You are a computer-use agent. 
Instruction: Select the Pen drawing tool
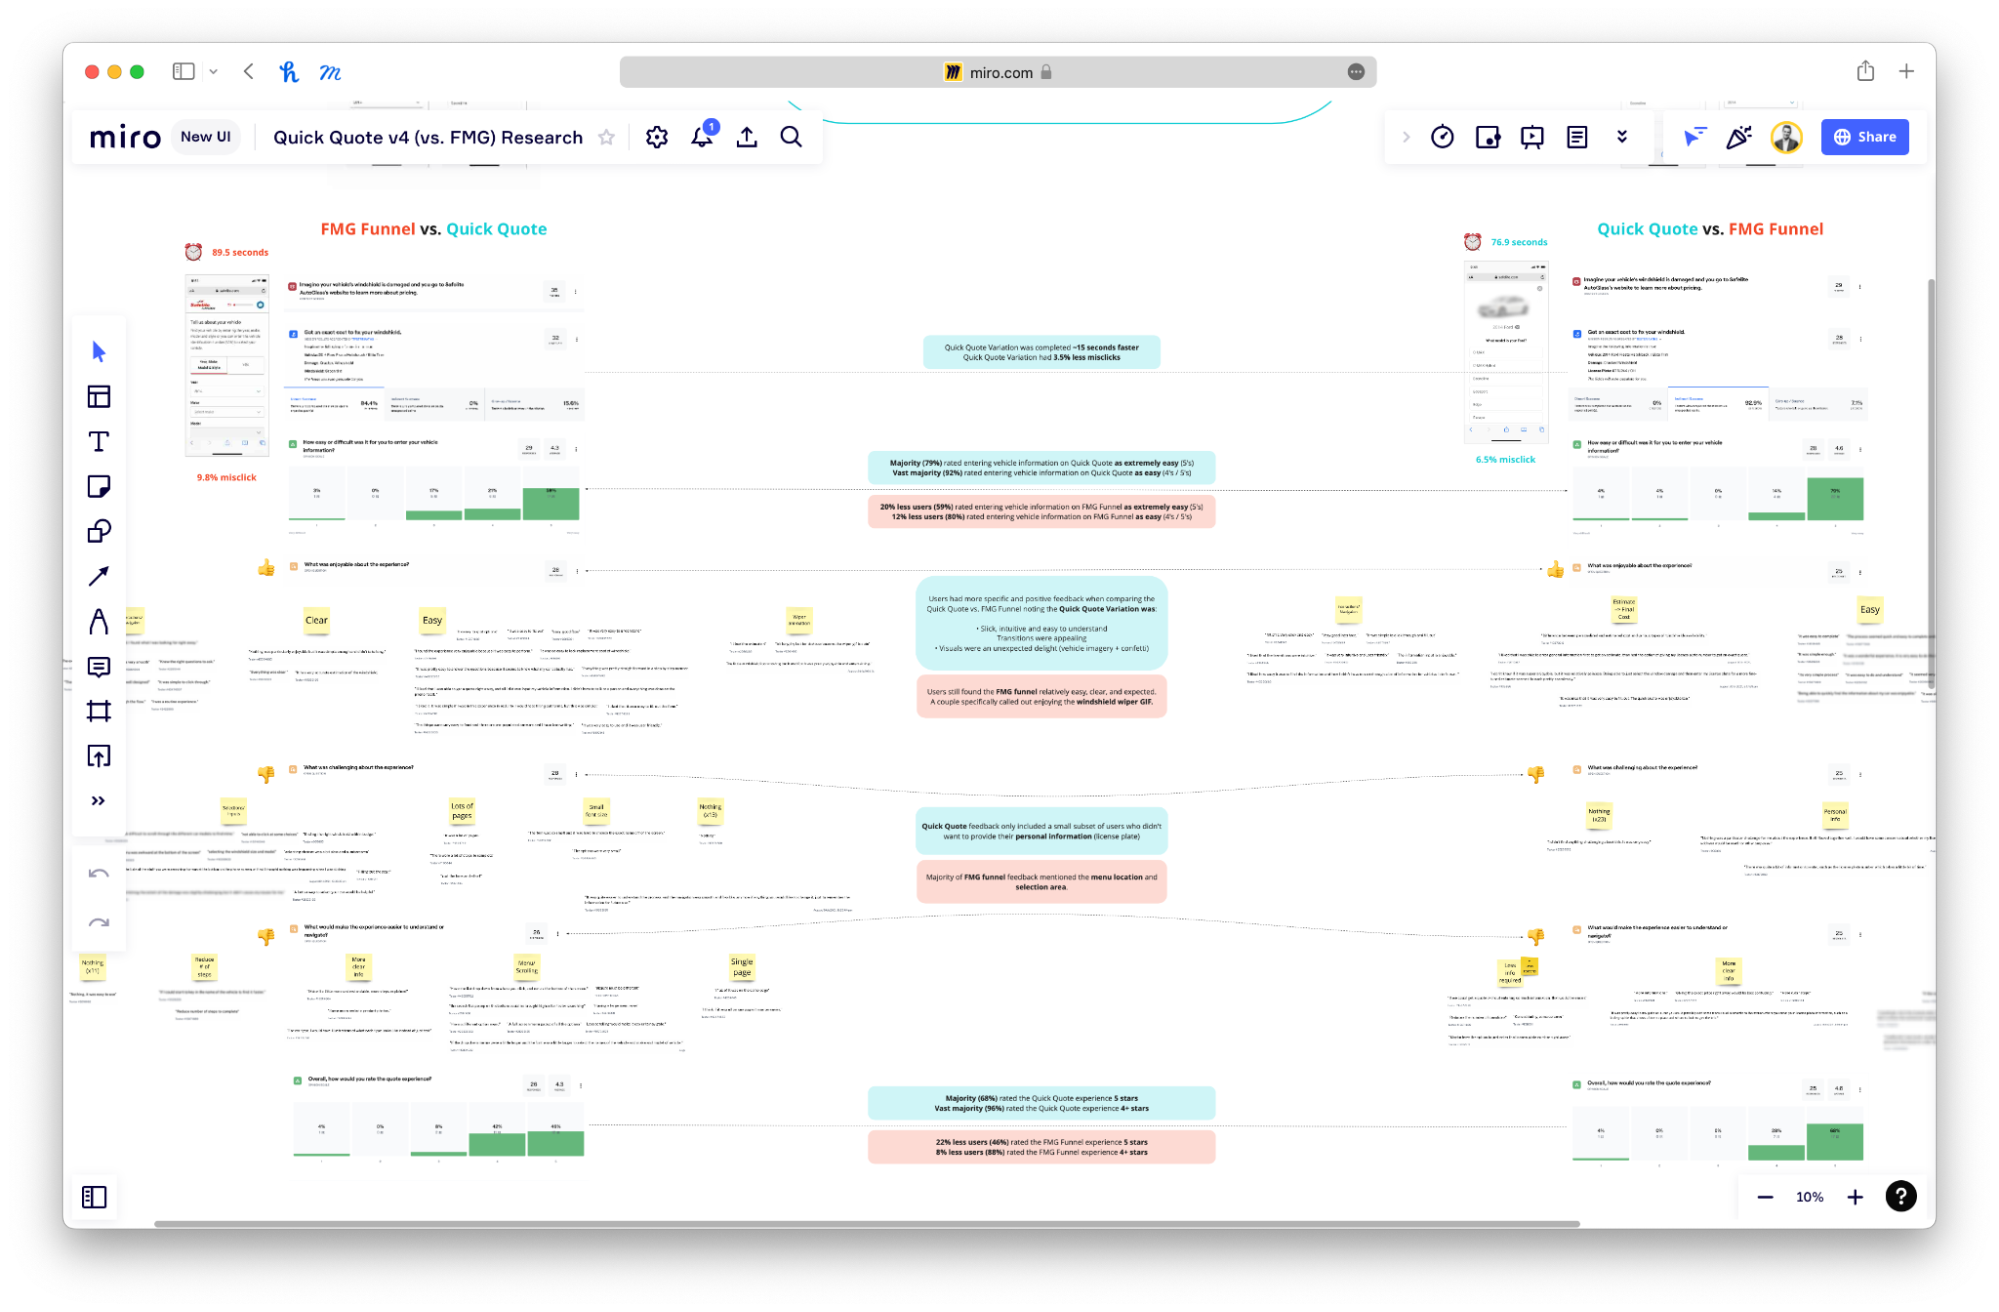(98, 622)
